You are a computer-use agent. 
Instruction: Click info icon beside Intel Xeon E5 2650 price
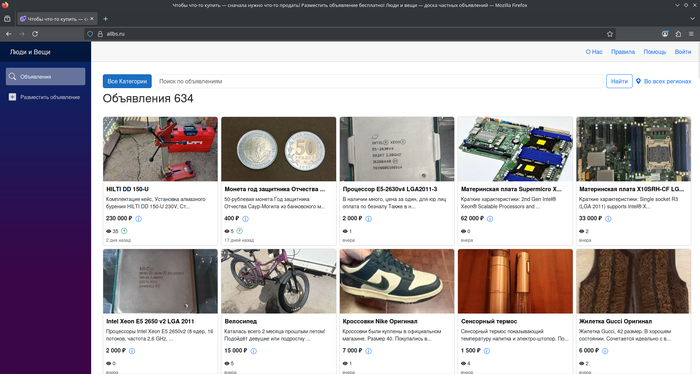coord(132,351)
